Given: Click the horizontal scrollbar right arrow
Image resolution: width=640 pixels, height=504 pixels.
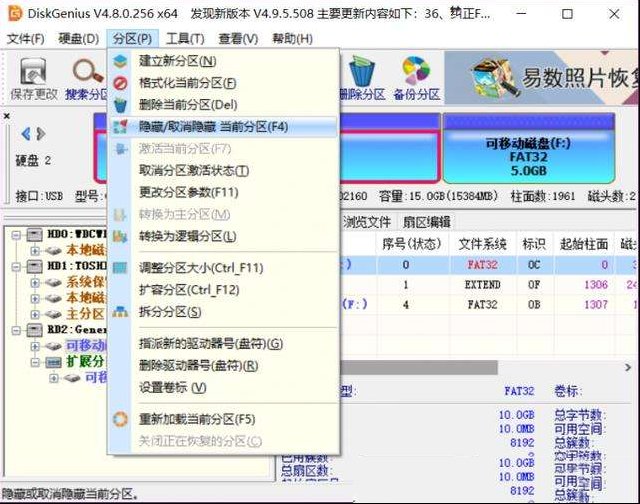Looking at the screenshot, I should tap(628, 367).
